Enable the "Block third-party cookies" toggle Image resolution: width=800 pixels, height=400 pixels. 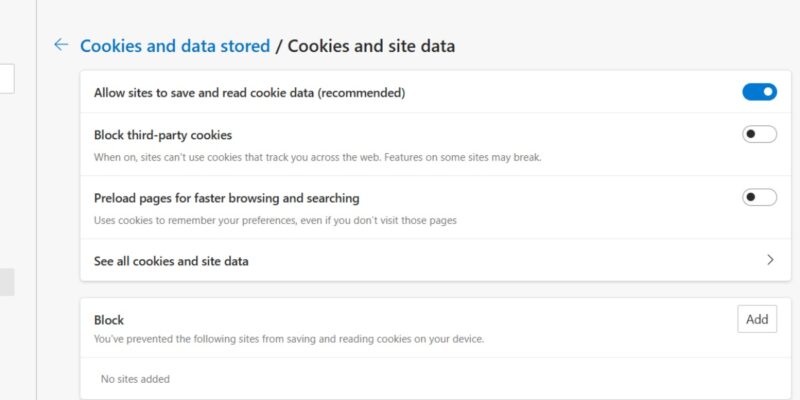[x=759, y=135]
